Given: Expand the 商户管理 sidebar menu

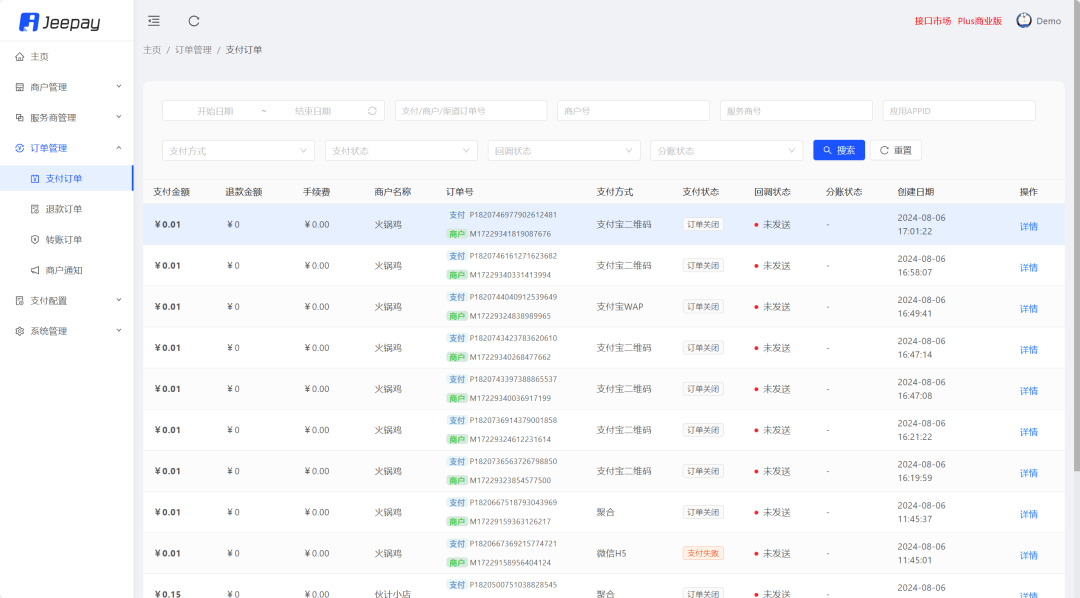Looking at the screenshot, I should pyautogui.click(x=66, y=87).
